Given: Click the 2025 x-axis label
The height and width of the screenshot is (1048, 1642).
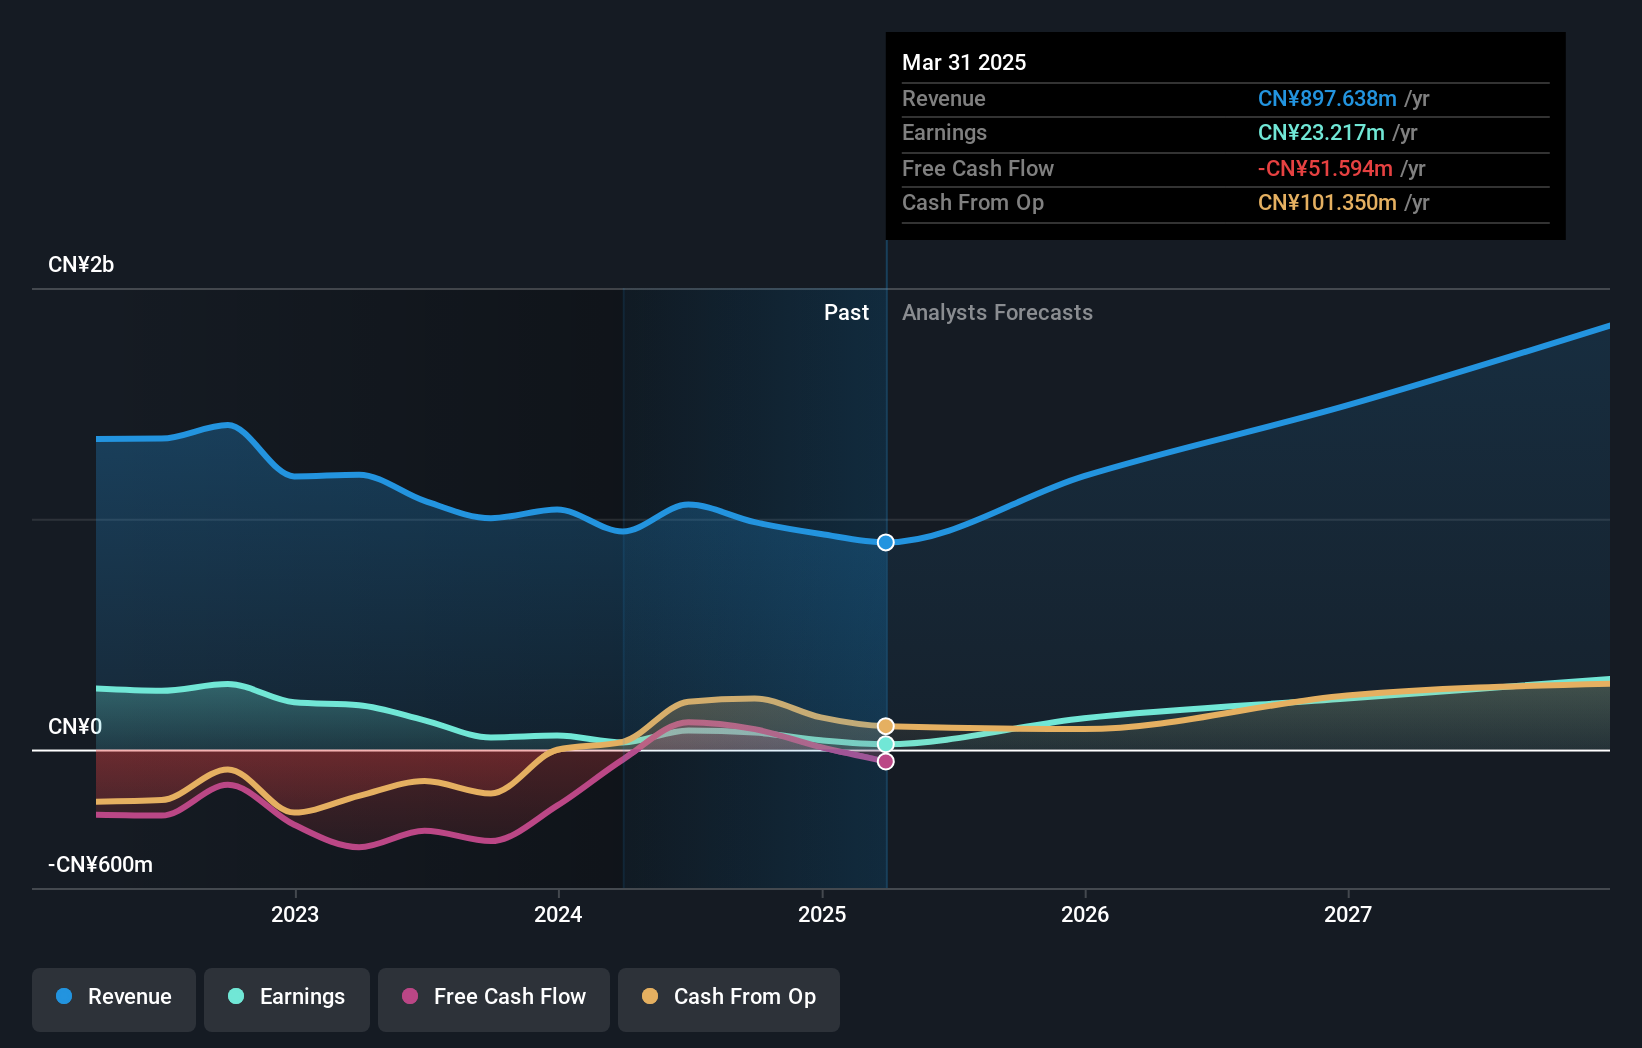Looking at the screenshot, I should (822, 914).
